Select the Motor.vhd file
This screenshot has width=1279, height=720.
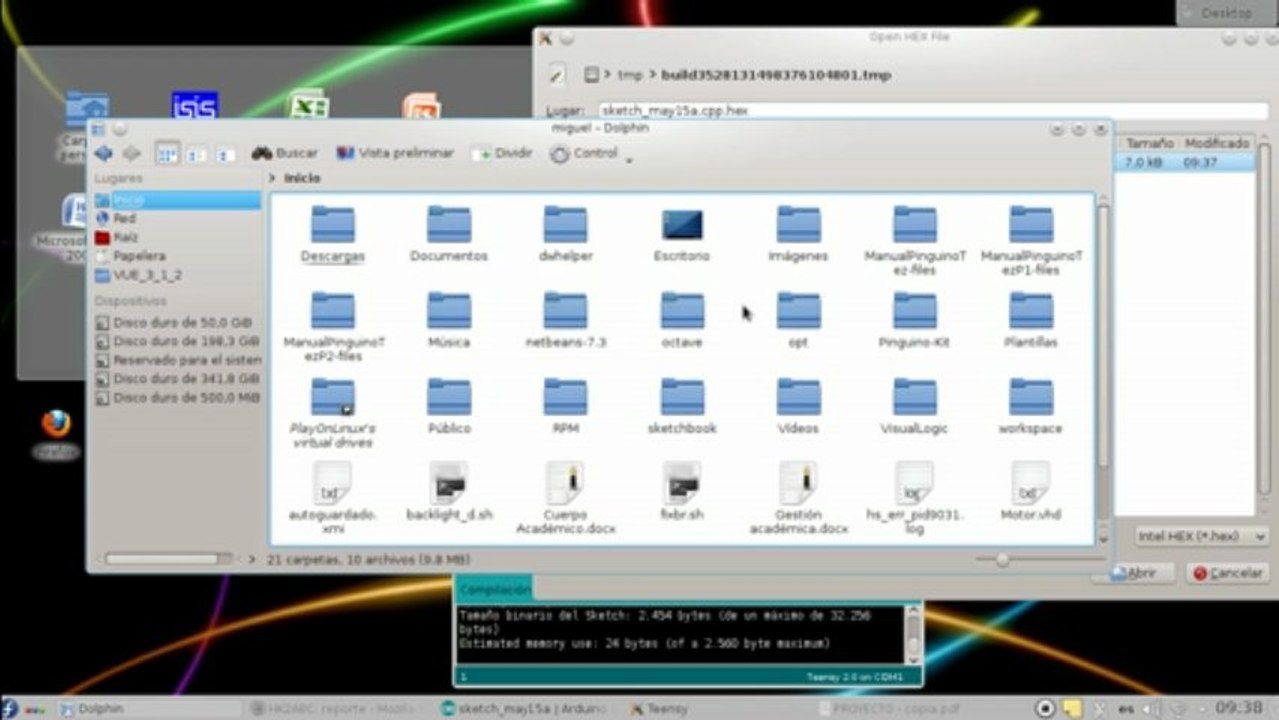(x=1031, y=492)
